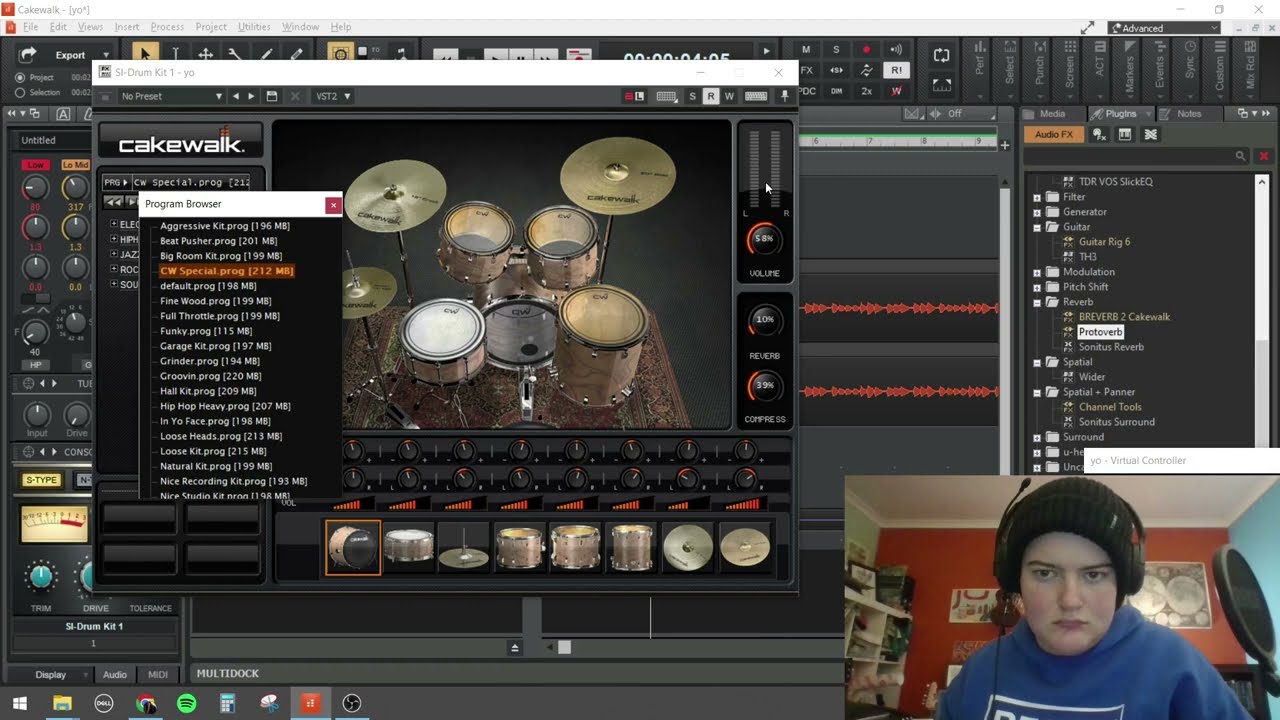Image resolution: width=1280 pixels, height=720 pixels.
Task: Click the global Mute M button
Action: tap(806, 50)
